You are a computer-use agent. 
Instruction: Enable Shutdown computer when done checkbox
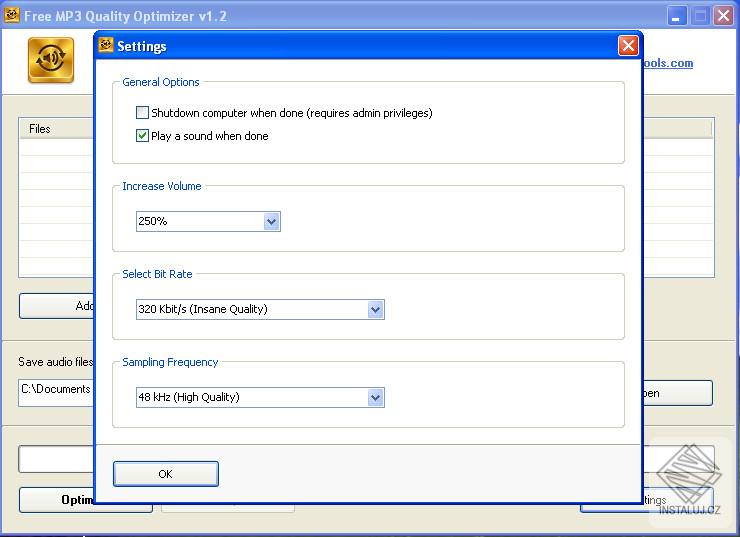click(x=142, y=113)
